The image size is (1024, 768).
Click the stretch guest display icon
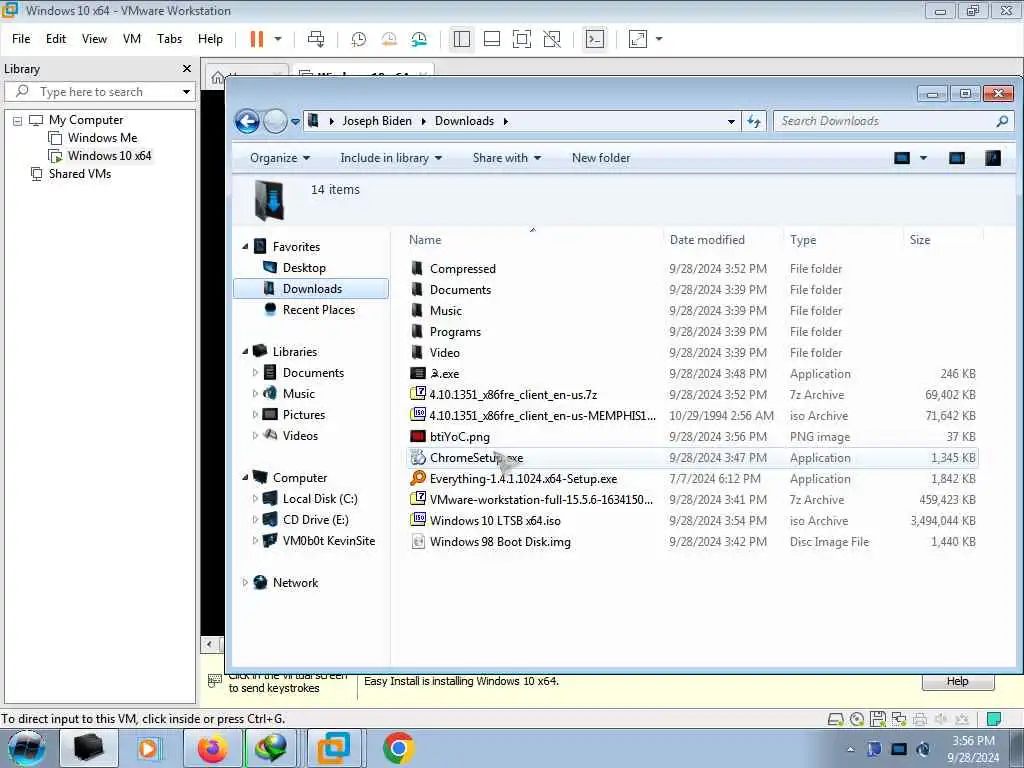tap(637, 39)
